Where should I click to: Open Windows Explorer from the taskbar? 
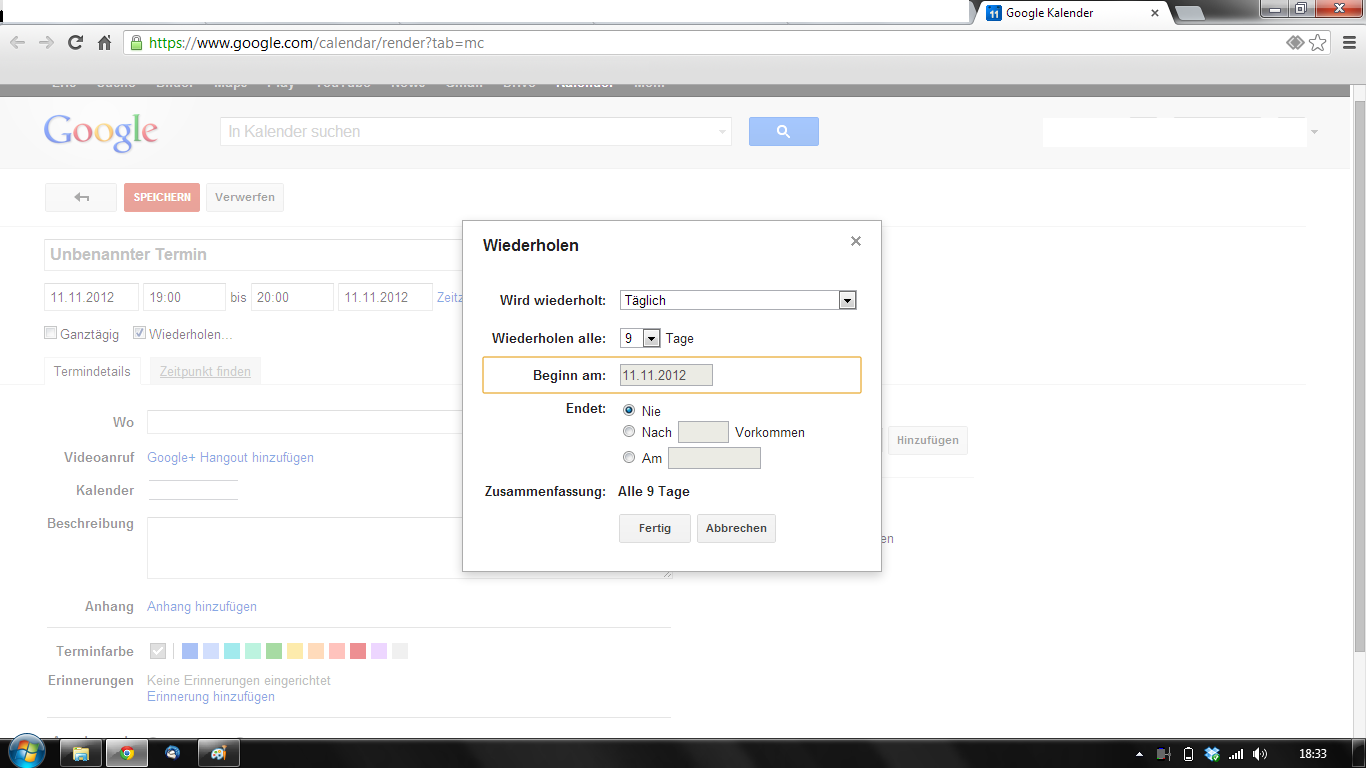pyautogui.click(x=81, y=753)
